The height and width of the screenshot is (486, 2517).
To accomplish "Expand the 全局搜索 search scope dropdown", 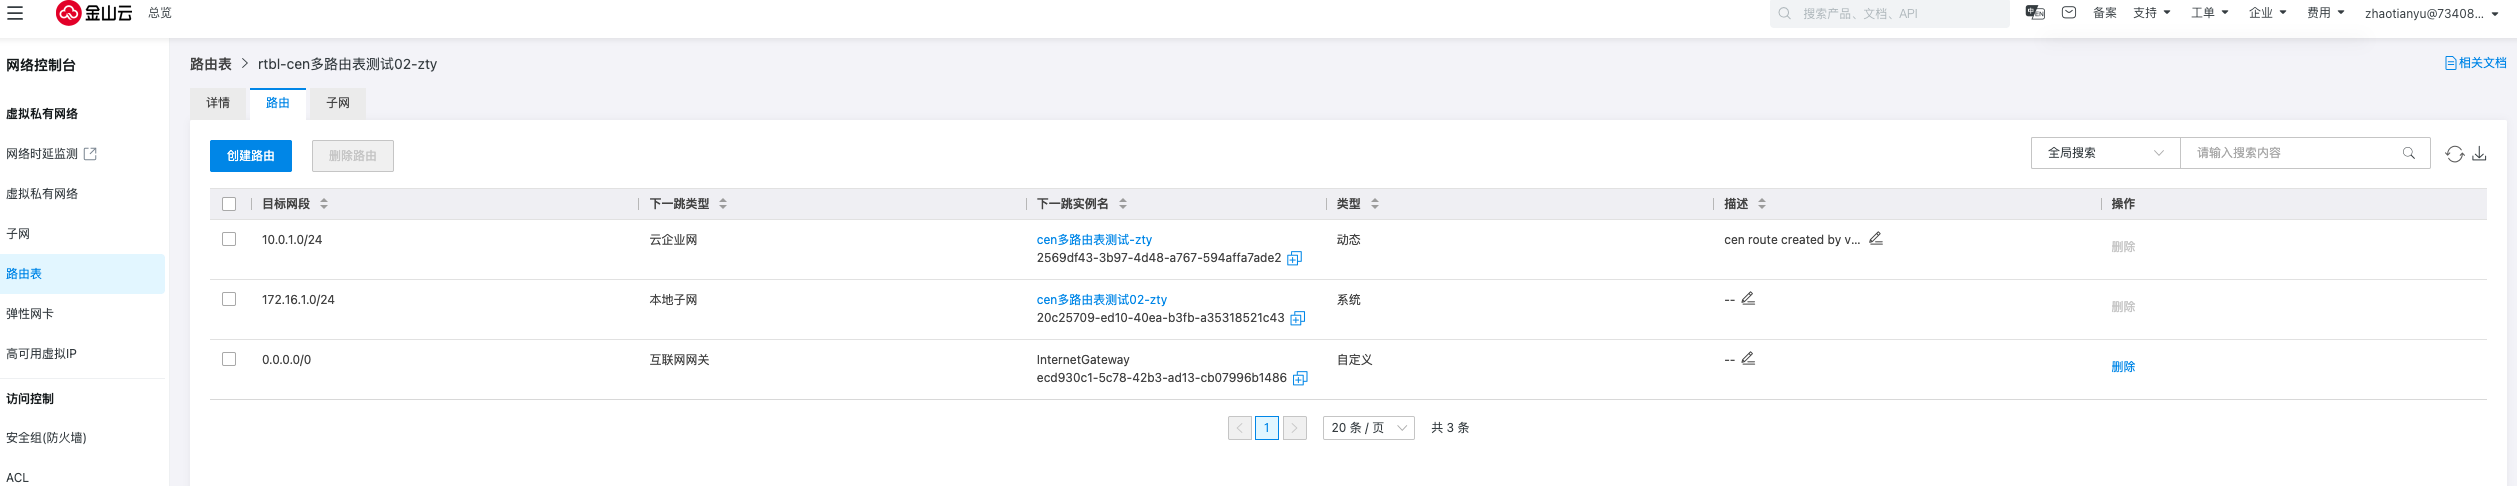I will tap(2105, 153).
